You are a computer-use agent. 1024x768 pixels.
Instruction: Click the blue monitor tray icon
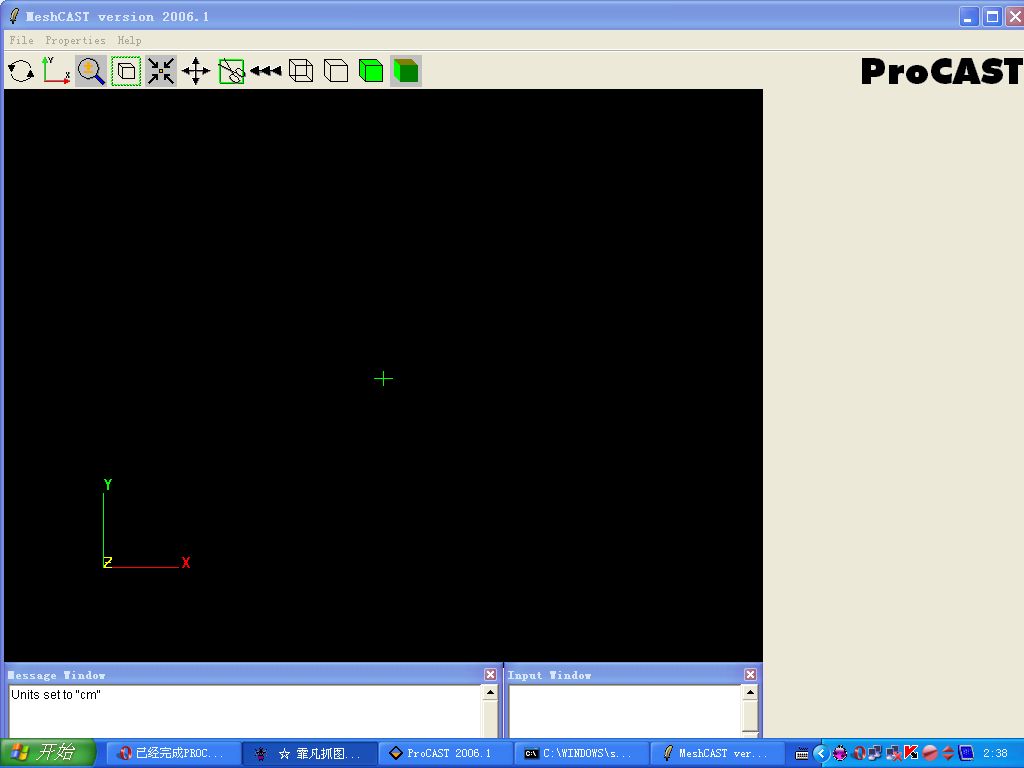click(966, 753)
